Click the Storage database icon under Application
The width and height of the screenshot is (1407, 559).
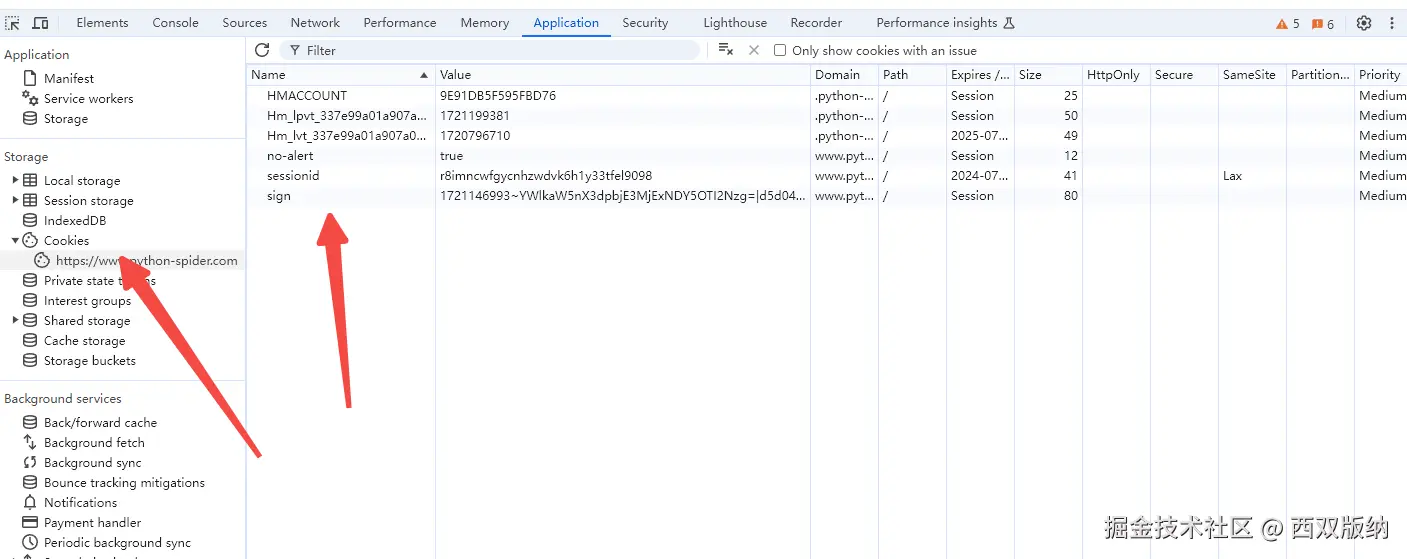[x=30, y=118]
